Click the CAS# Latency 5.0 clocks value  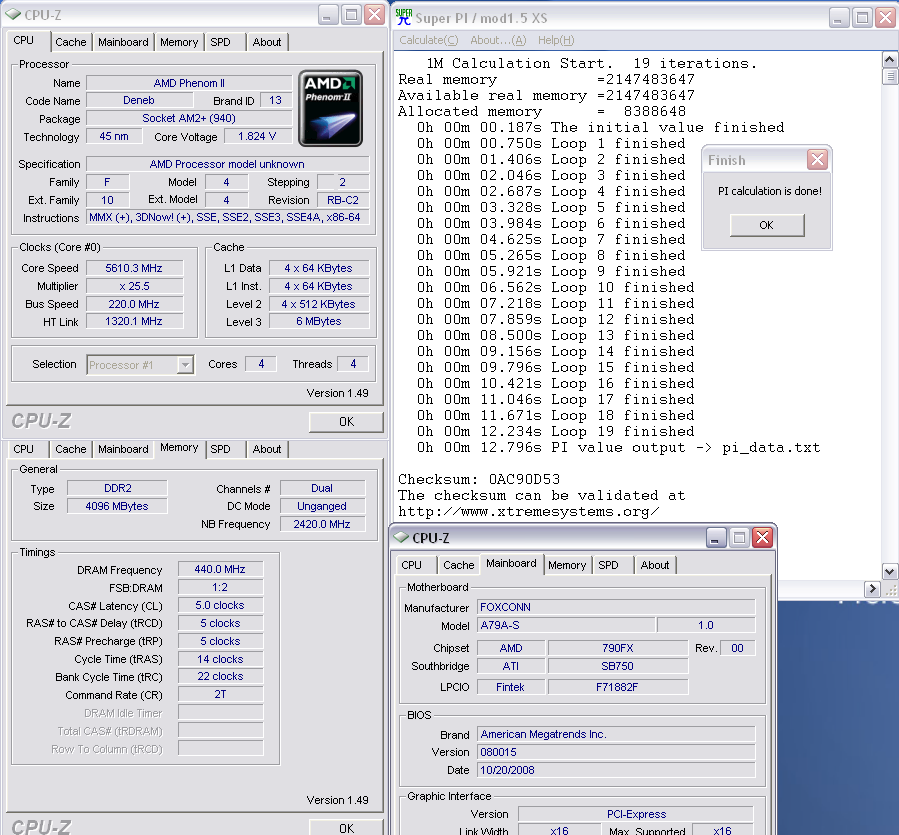[220, 606]
